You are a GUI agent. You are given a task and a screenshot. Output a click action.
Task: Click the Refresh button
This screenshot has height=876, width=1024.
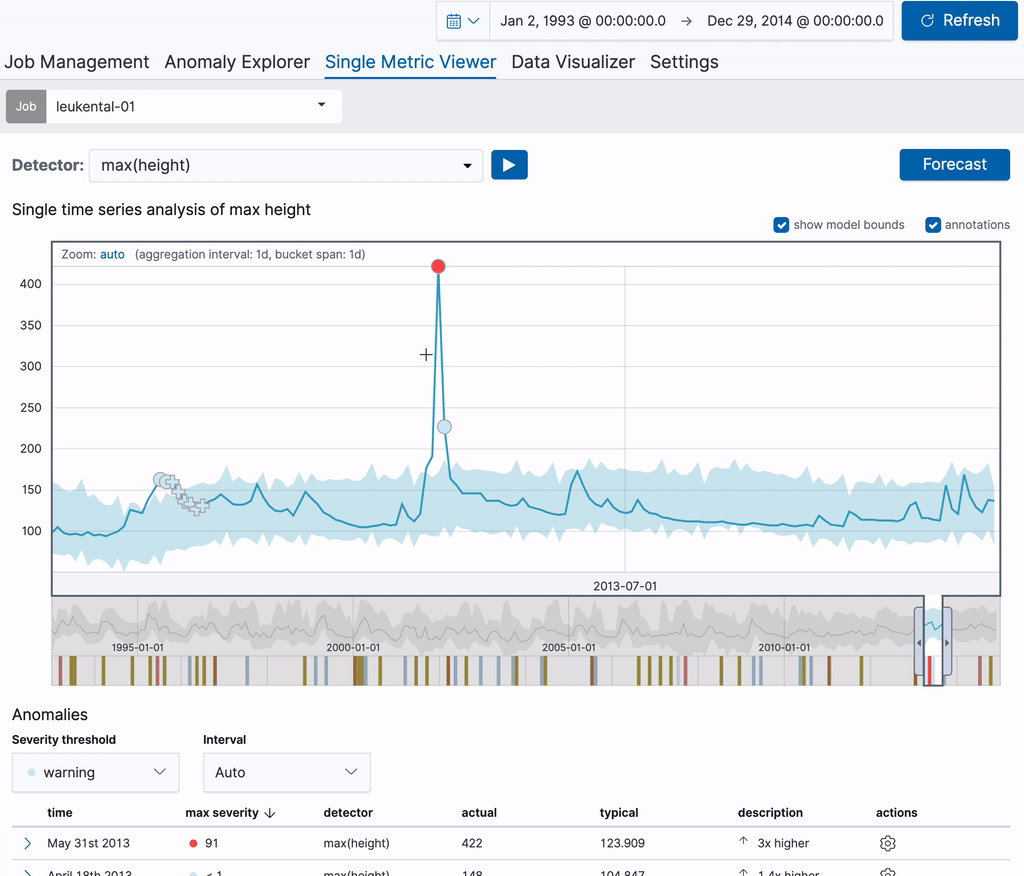(960, 21)
